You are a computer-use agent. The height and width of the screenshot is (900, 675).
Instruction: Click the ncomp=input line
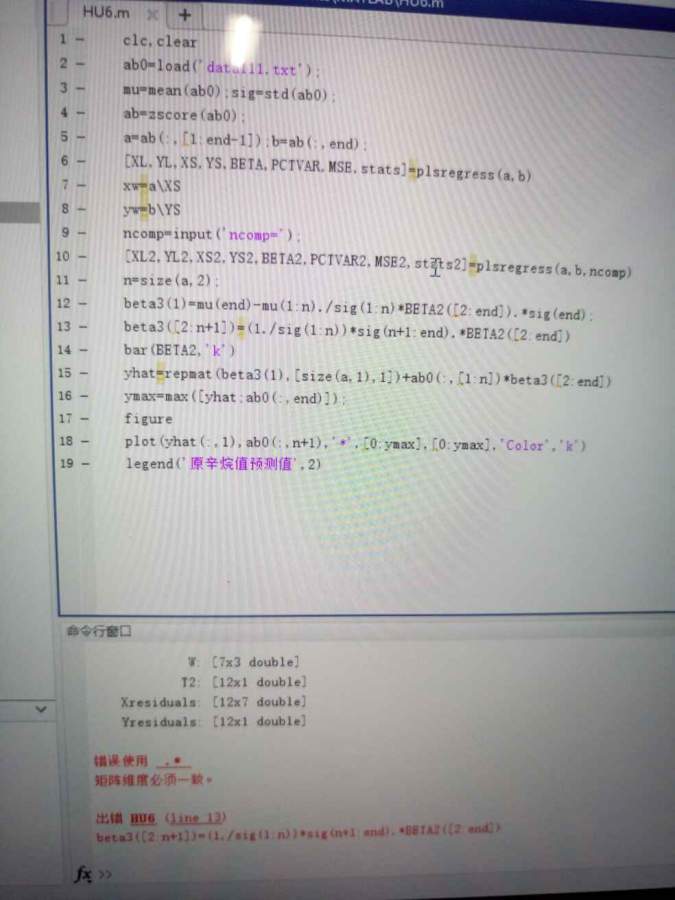(x=211, y=234)
